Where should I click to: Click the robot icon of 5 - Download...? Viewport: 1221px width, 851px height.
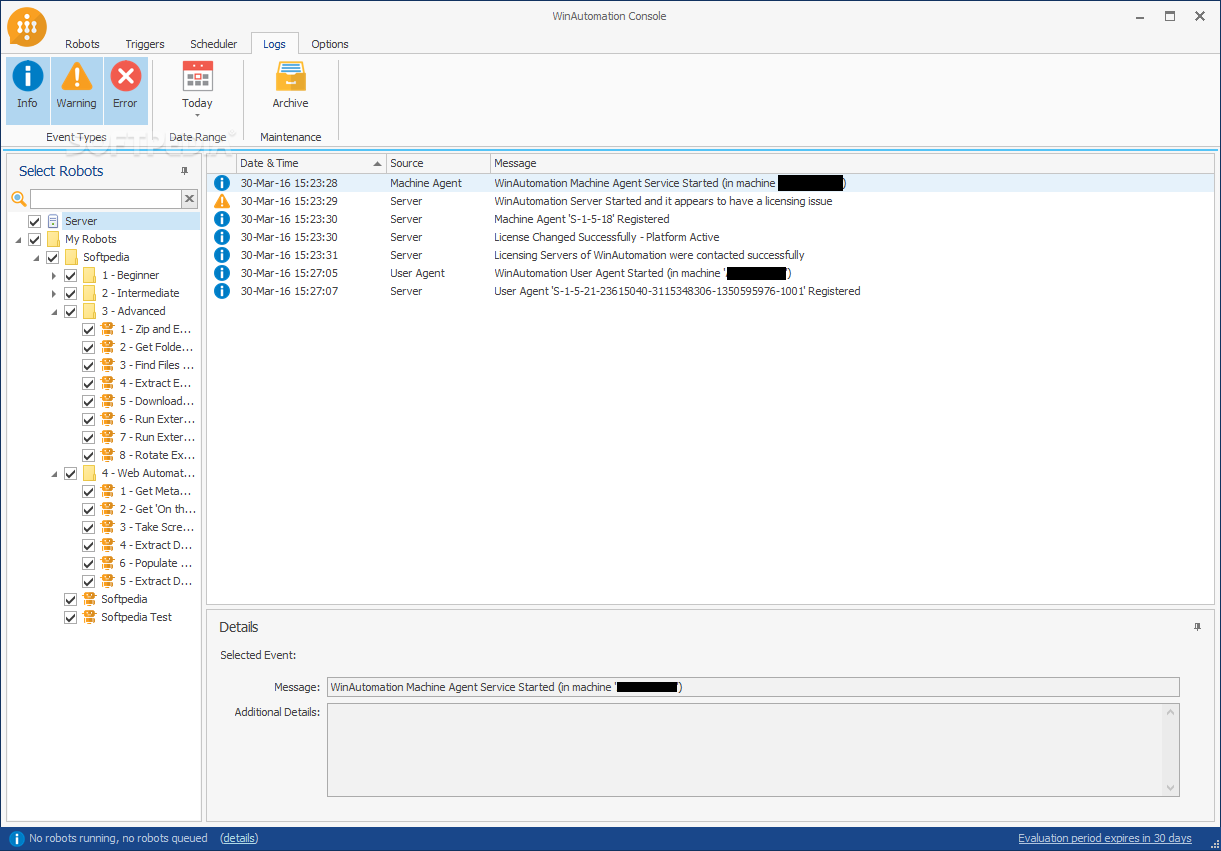[x=107, y=401]
